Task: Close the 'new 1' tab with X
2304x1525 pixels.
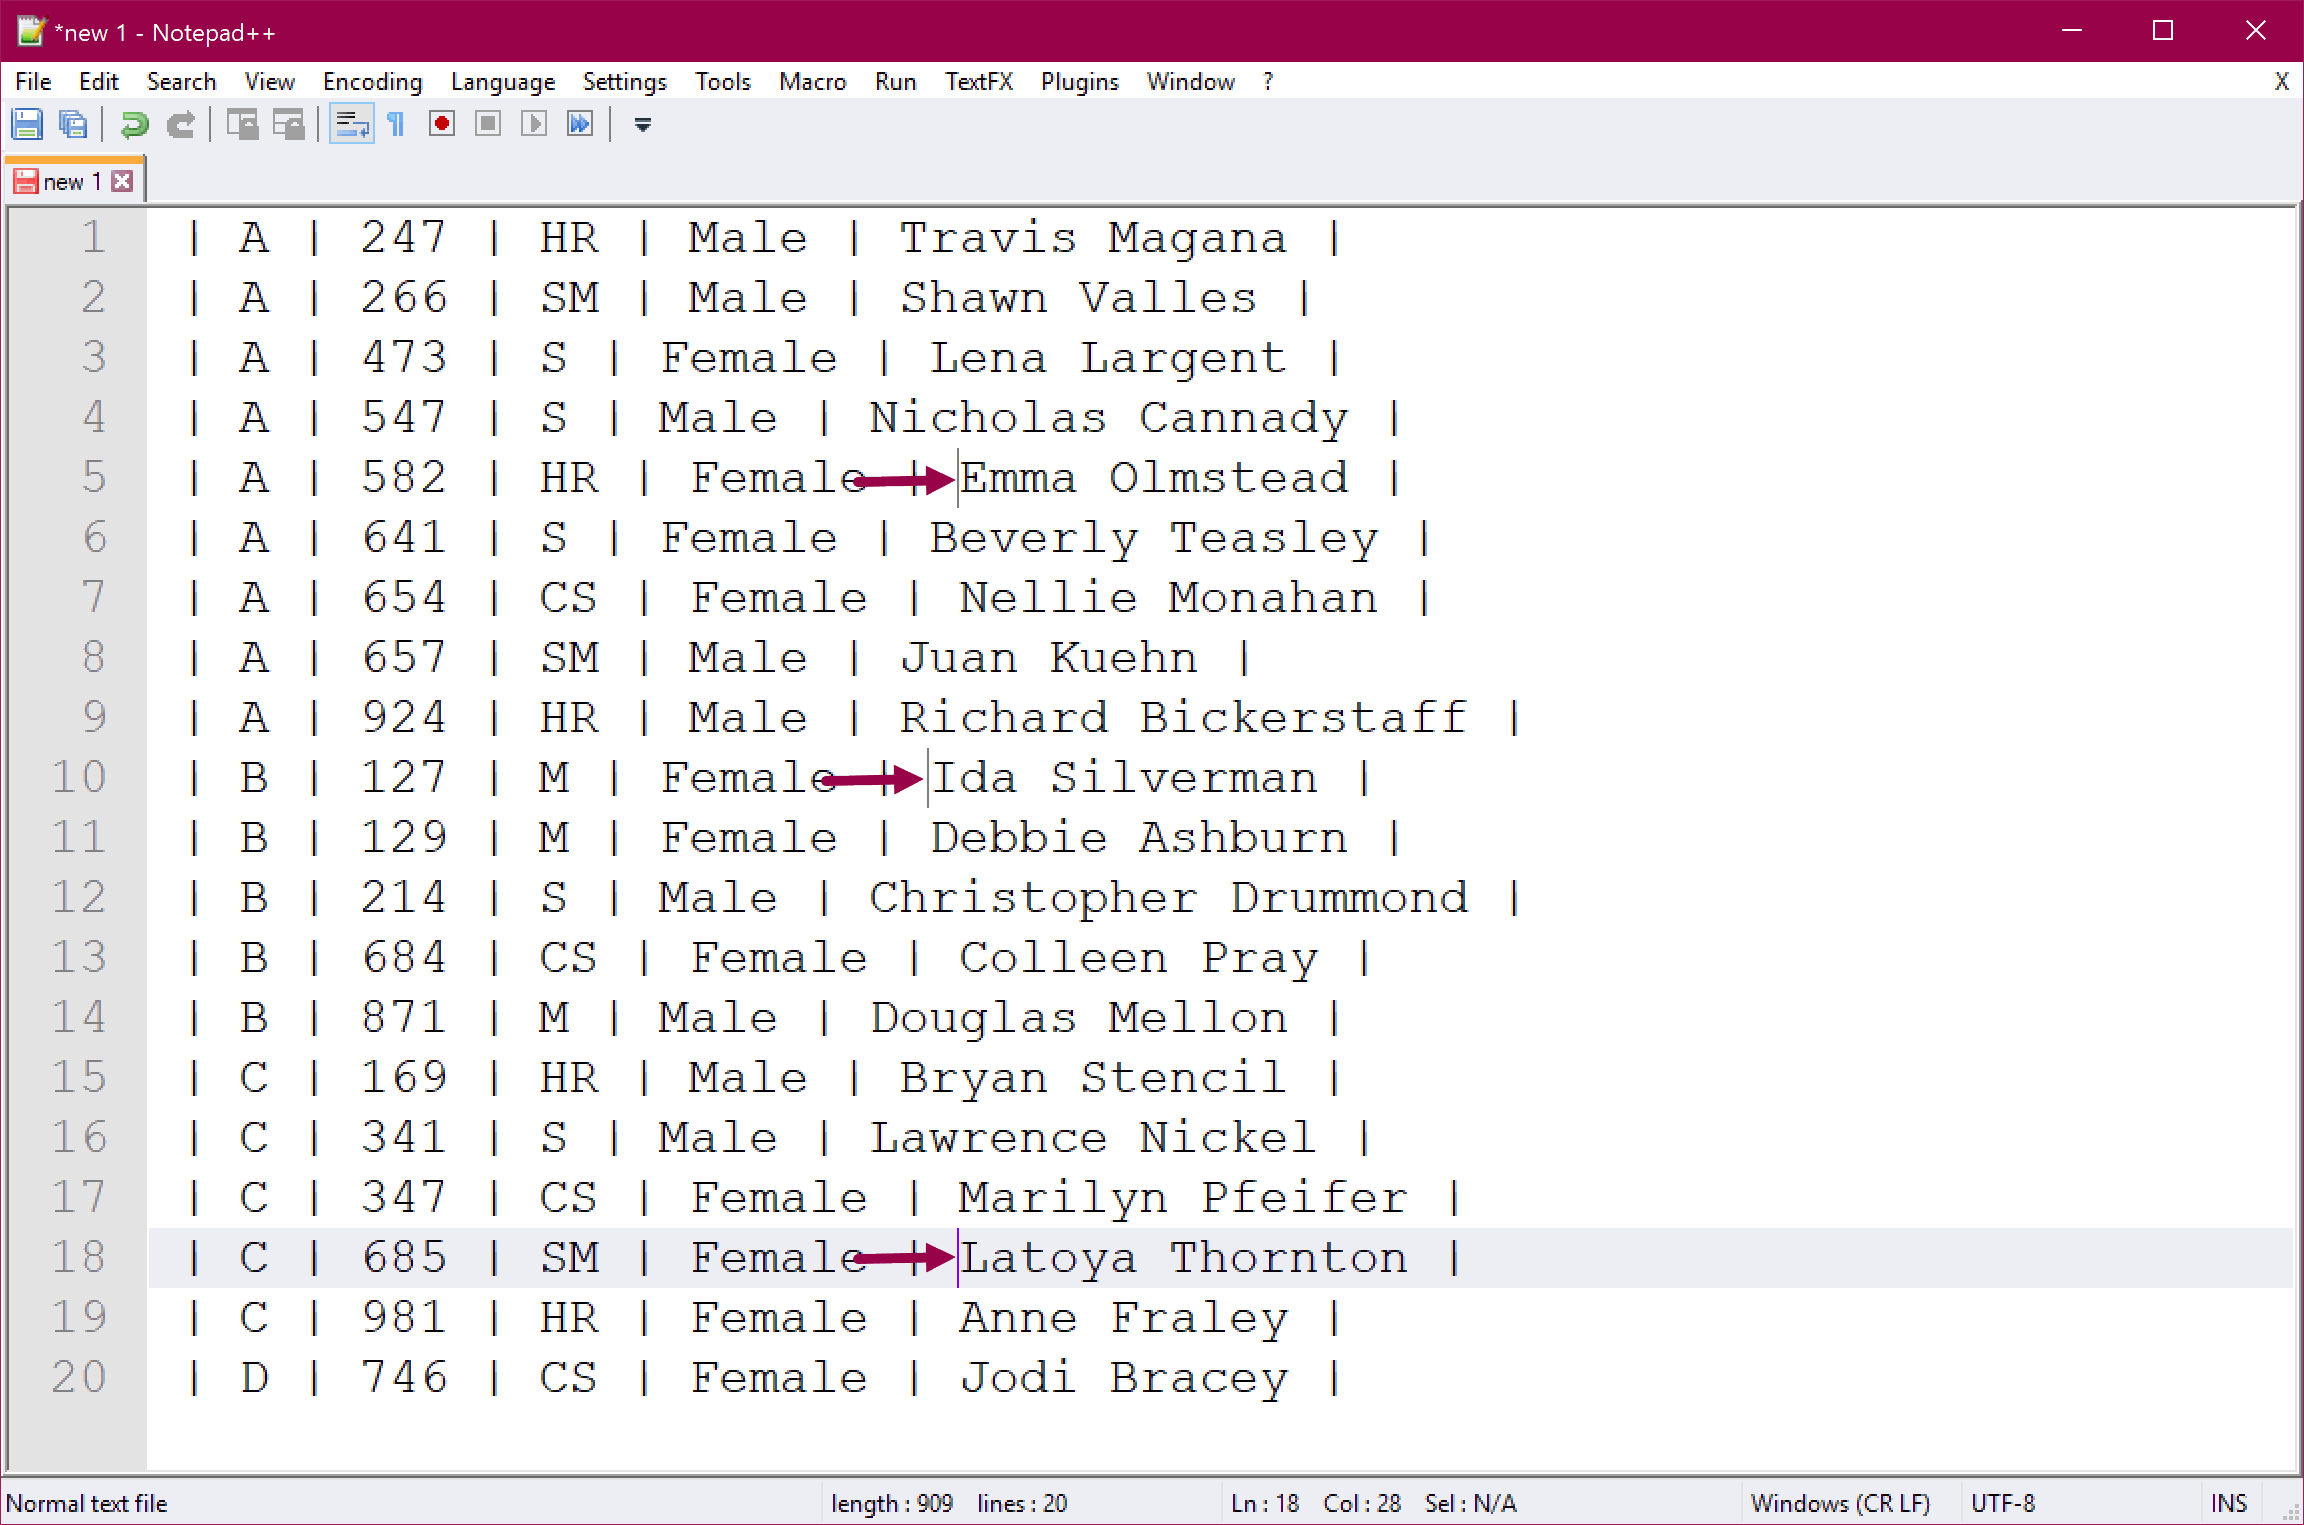Action: point(123,181)
